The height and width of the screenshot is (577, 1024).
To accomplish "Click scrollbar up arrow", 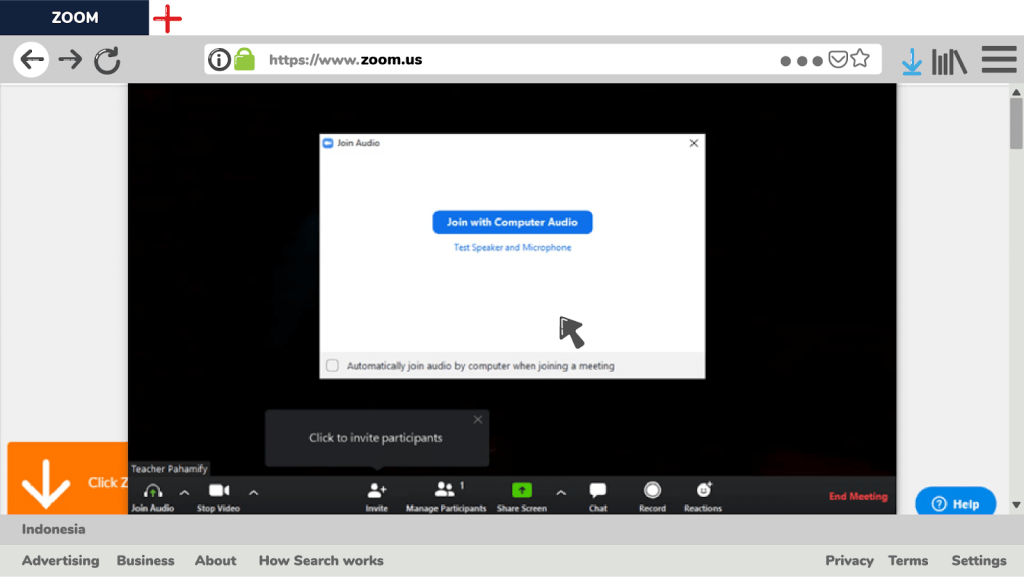I will click(x=1016, y=93).
